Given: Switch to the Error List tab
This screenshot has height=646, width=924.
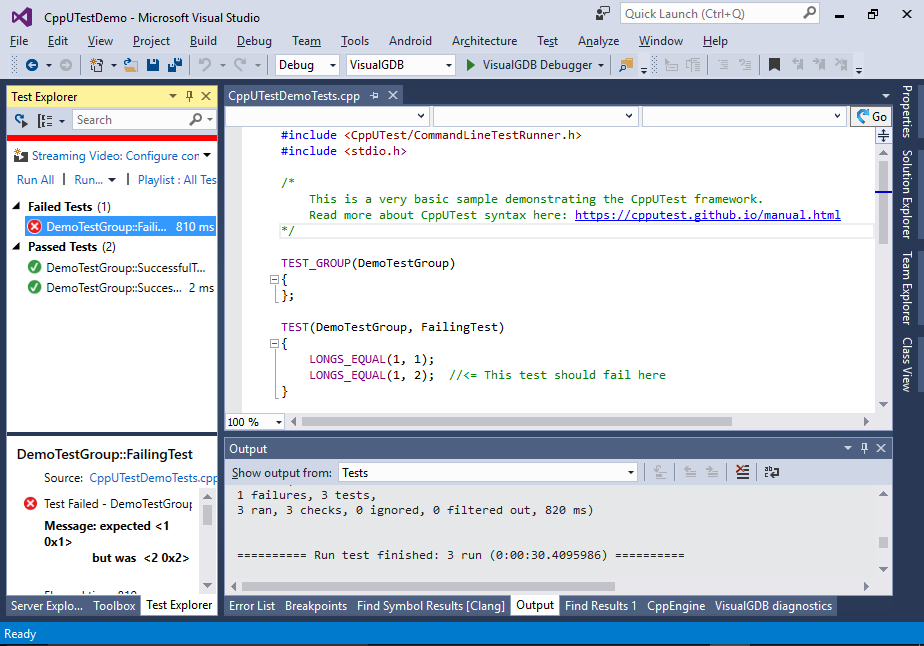Looking at the screenshot, I should (x=252, y=606).
